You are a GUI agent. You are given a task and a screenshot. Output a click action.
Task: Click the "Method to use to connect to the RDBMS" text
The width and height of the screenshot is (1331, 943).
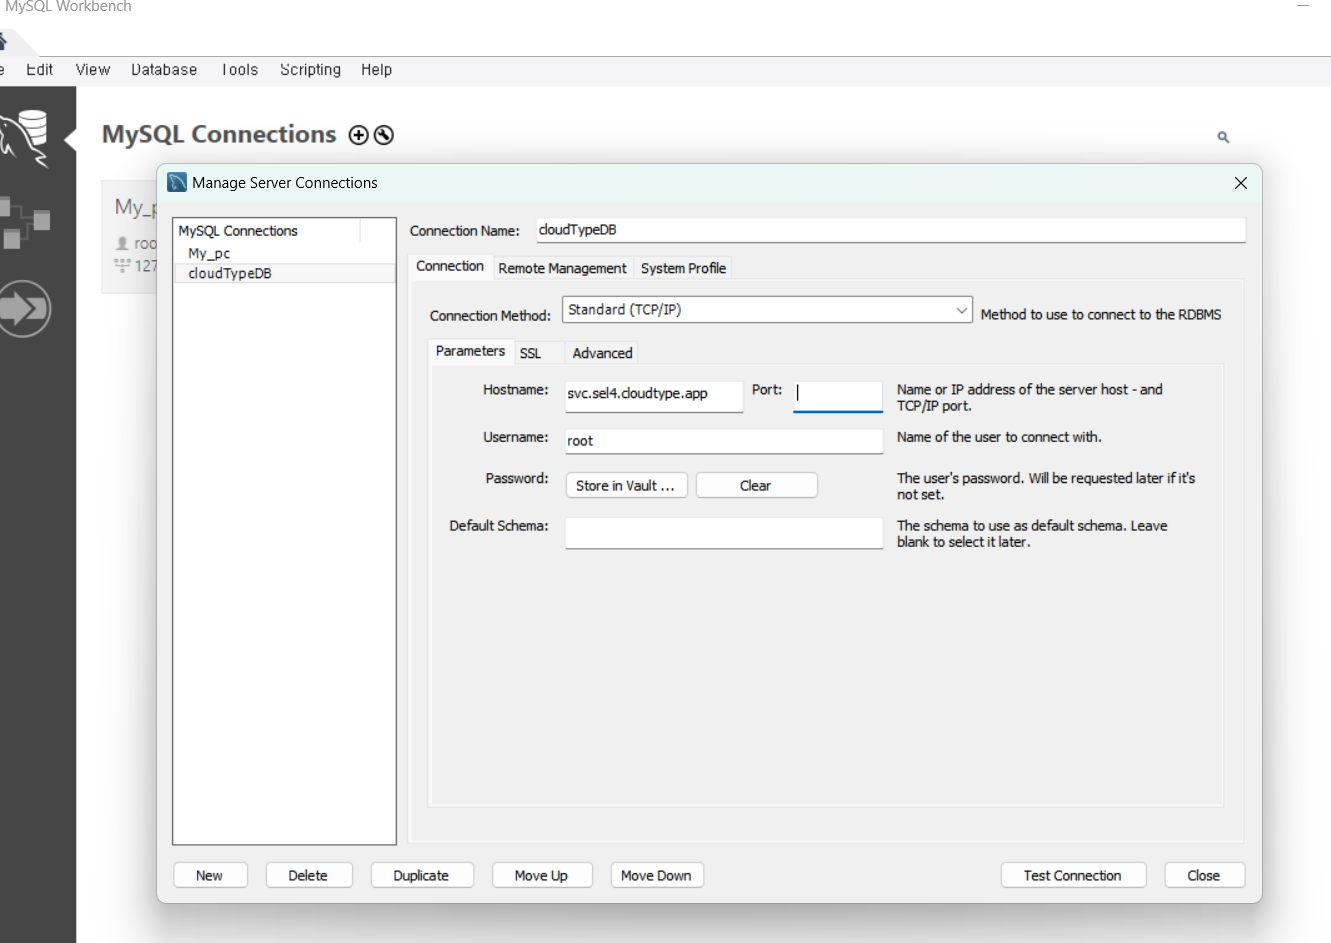pyautogui.click(x=1101, y=314)
